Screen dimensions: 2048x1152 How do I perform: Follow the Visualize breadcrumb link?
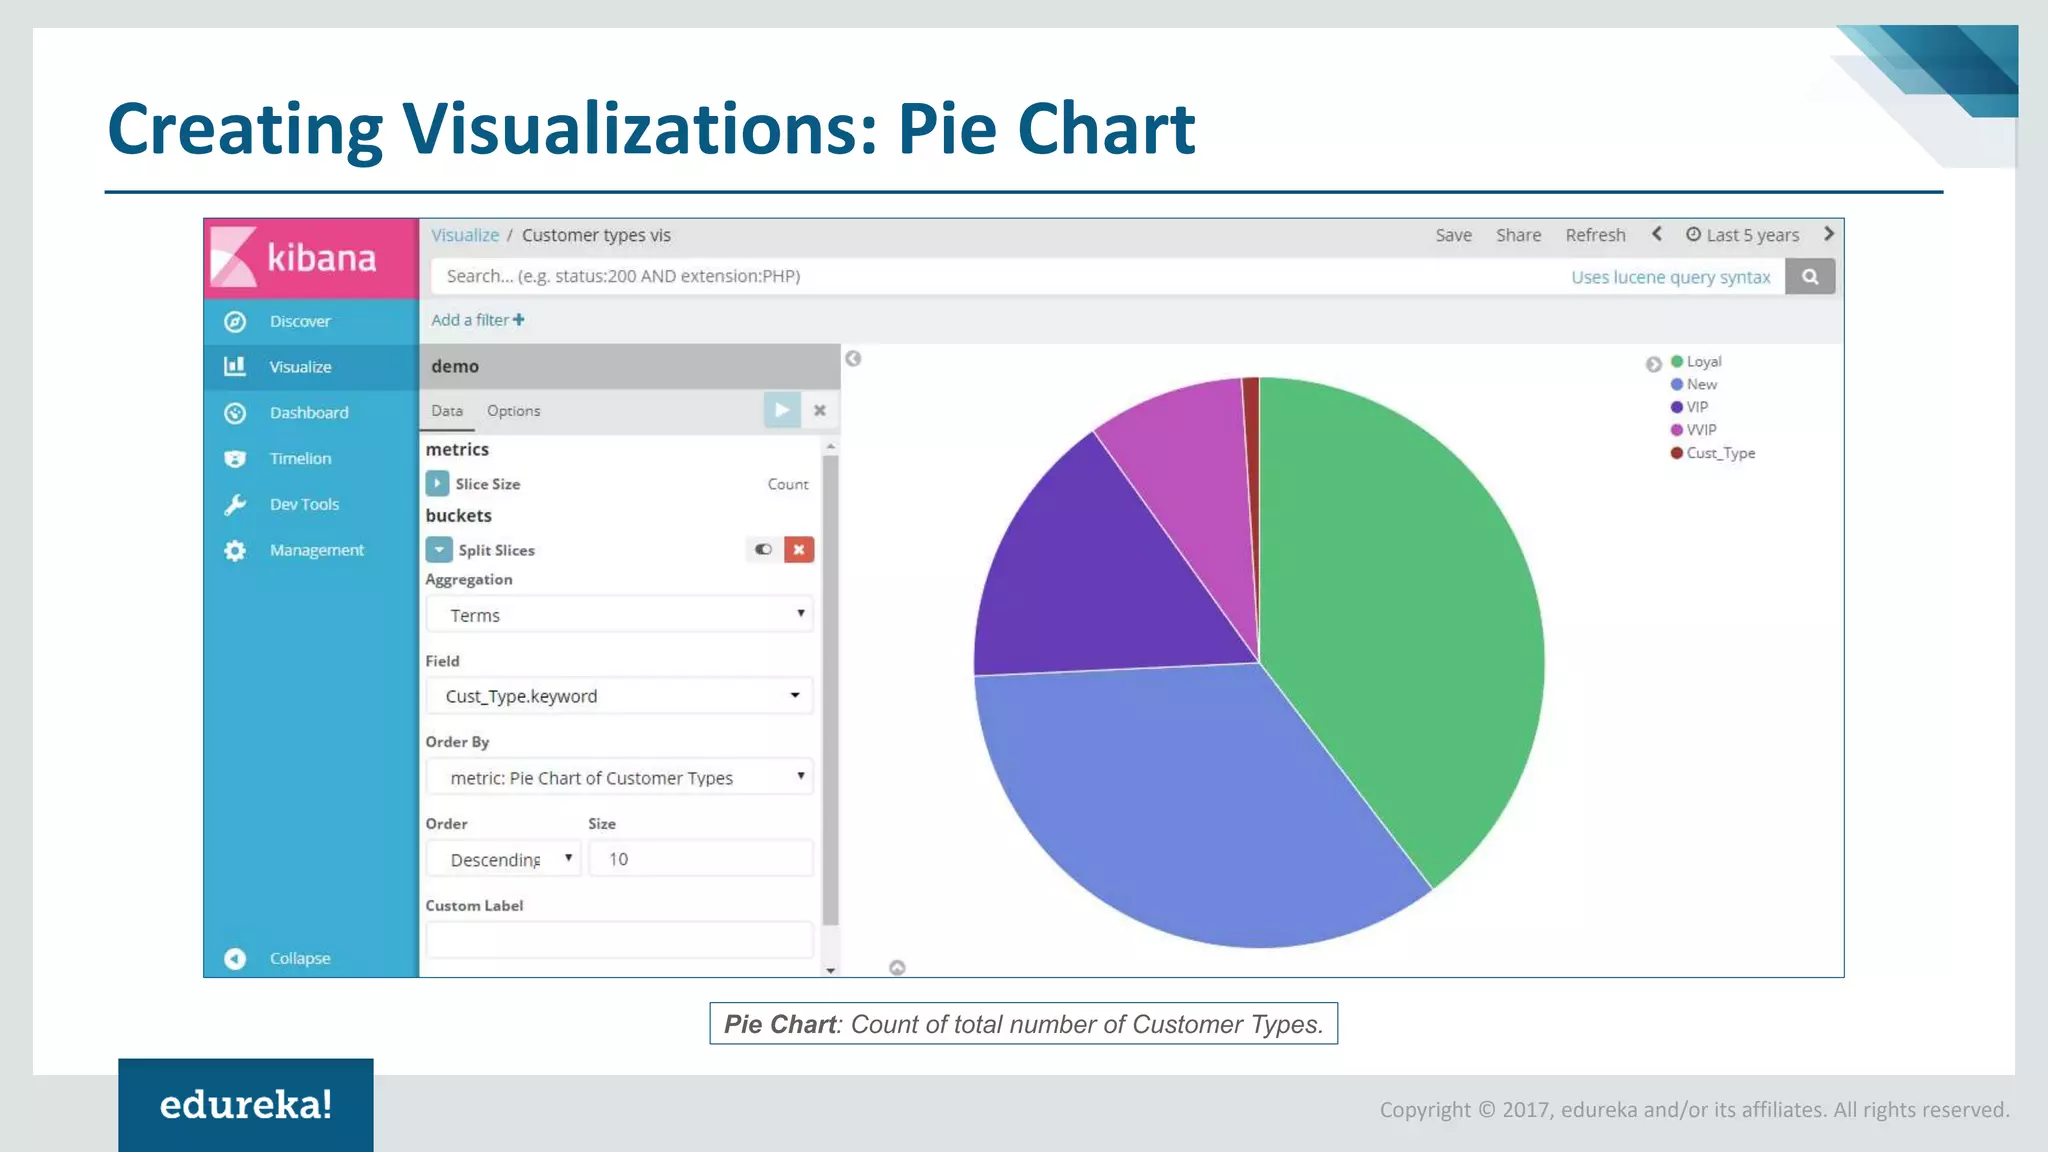(465, 235)
